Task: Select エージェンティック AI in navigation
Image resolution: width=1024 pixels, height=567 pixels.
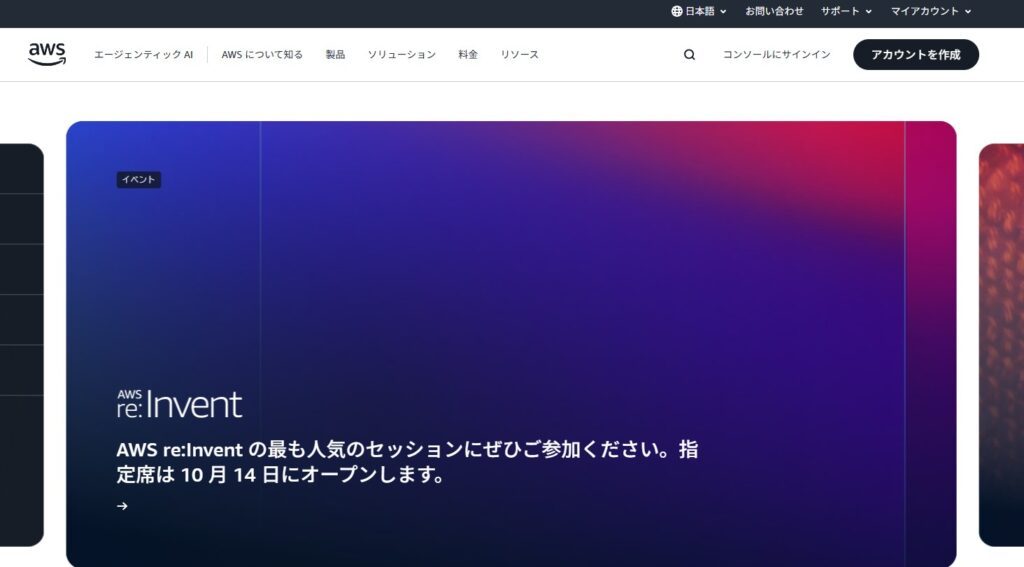Action: [143, 55]
